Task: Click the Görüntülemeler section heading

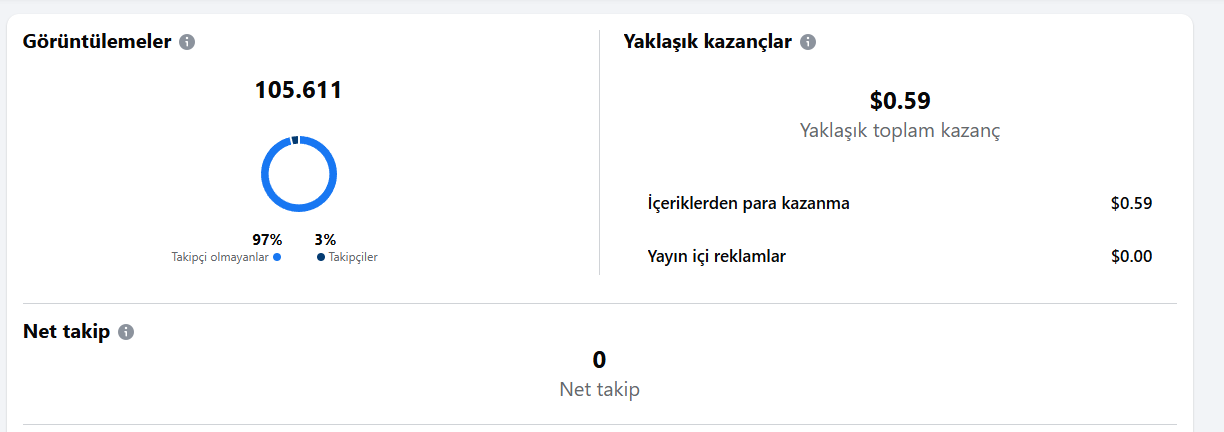Action: tap(98, 42)
